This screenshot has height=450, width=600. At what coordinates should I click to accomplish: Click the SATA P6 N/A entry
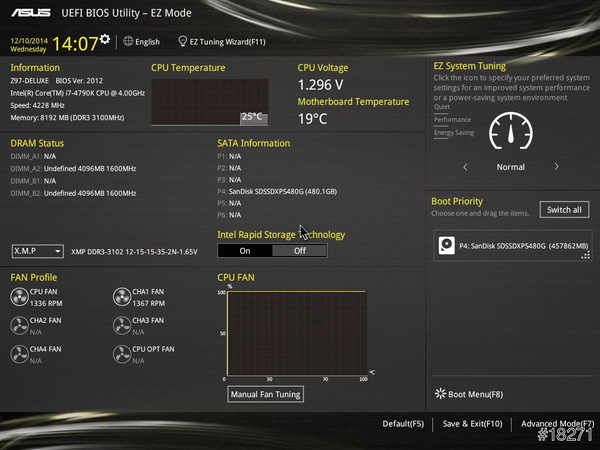(x=229, y=215)
